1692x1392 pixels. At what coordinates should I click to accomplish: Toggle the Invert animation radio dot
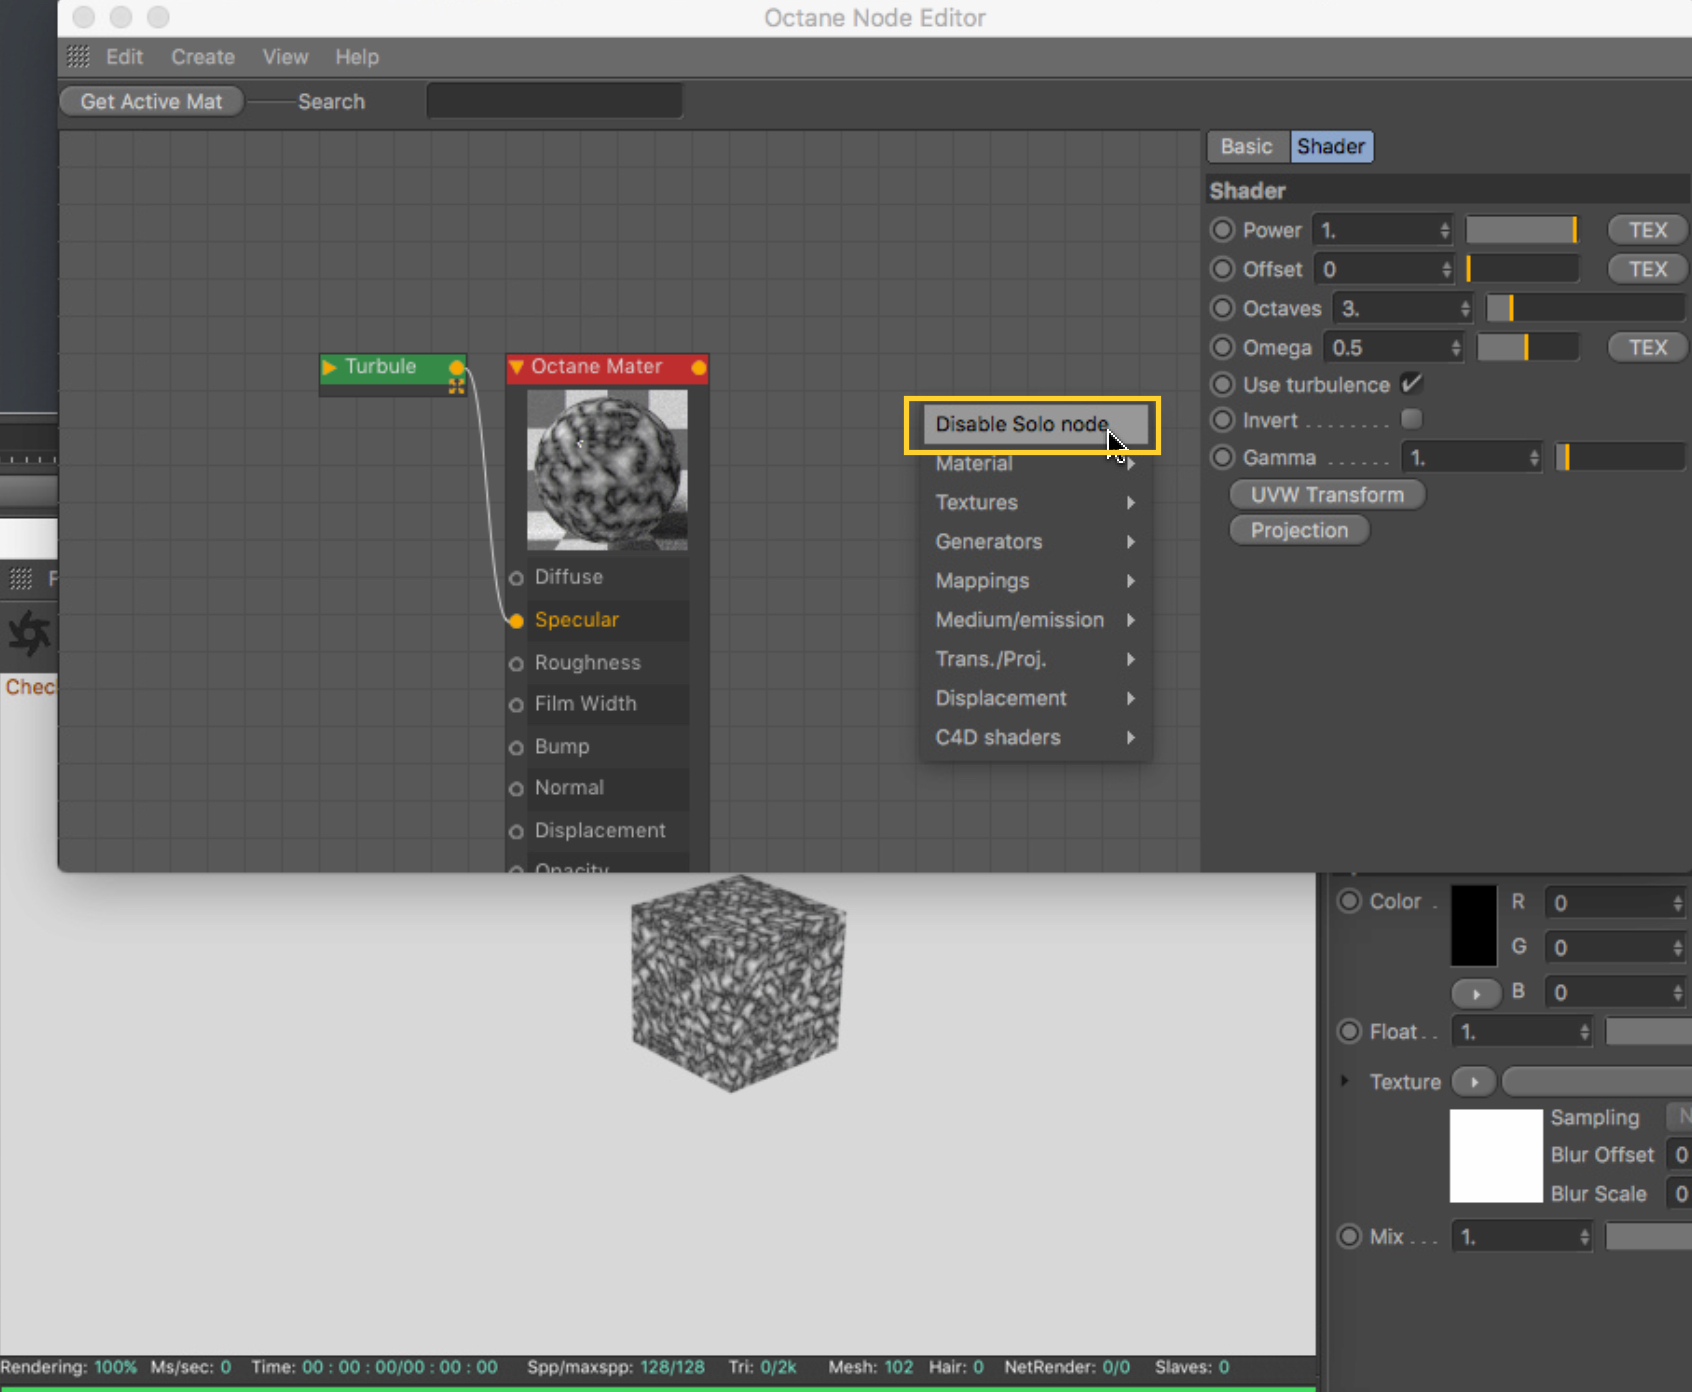pos(1222,420)
